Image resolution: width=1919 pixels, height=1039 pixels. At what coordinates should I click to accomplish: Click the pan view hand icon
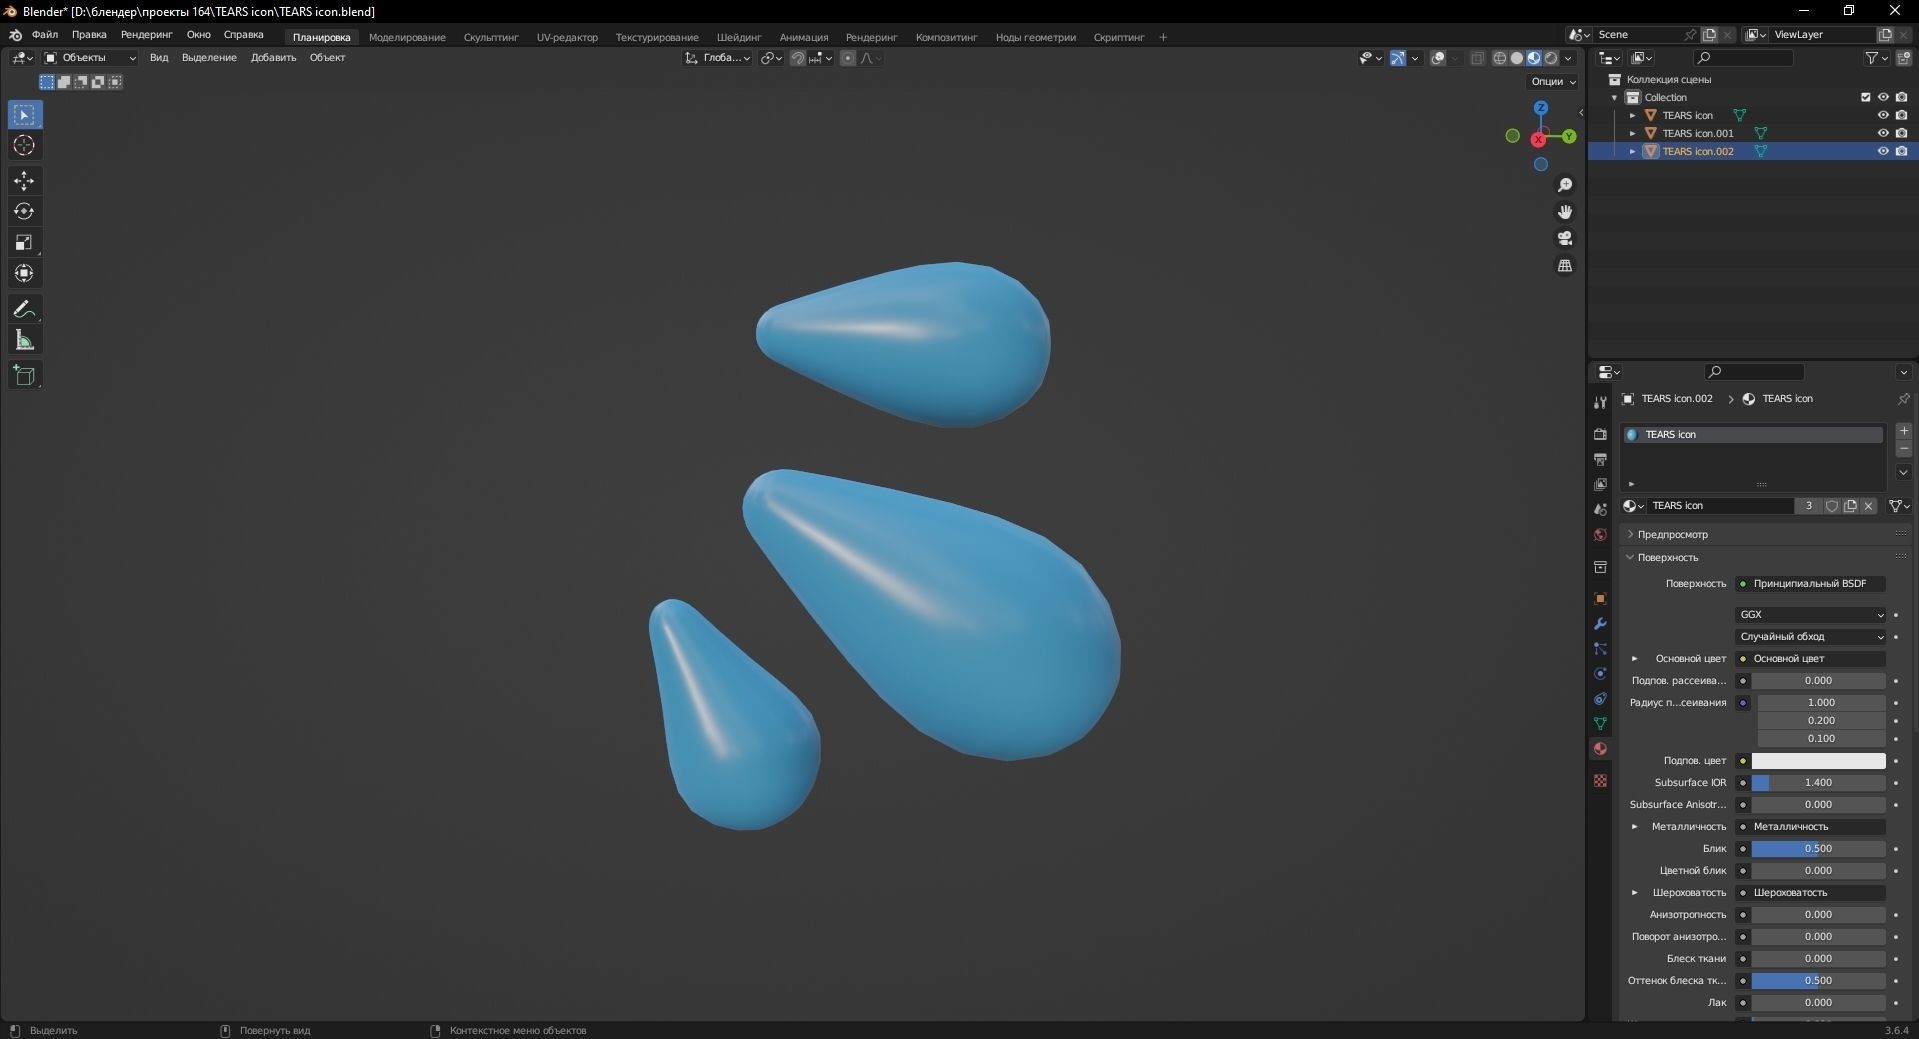click(x=1565, y=212)
